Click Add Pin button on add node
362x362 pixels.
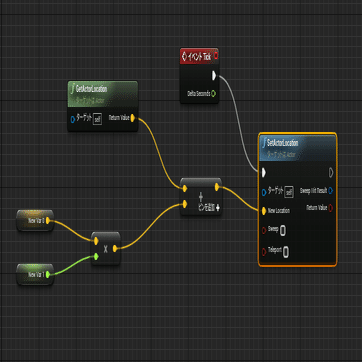pyautogui.click(x=209, y=208)
